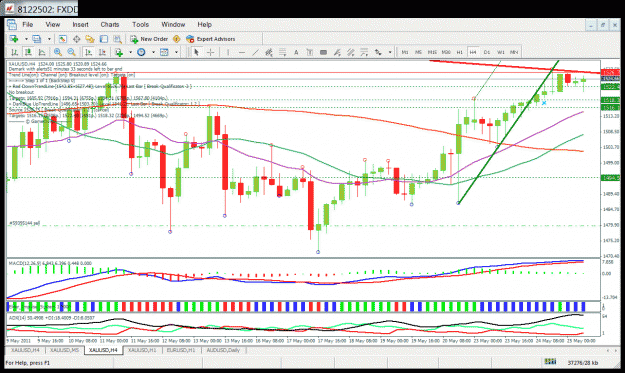Select the standard cursor tool
This screenshot has height=373, width=625.
pos(196,52)
